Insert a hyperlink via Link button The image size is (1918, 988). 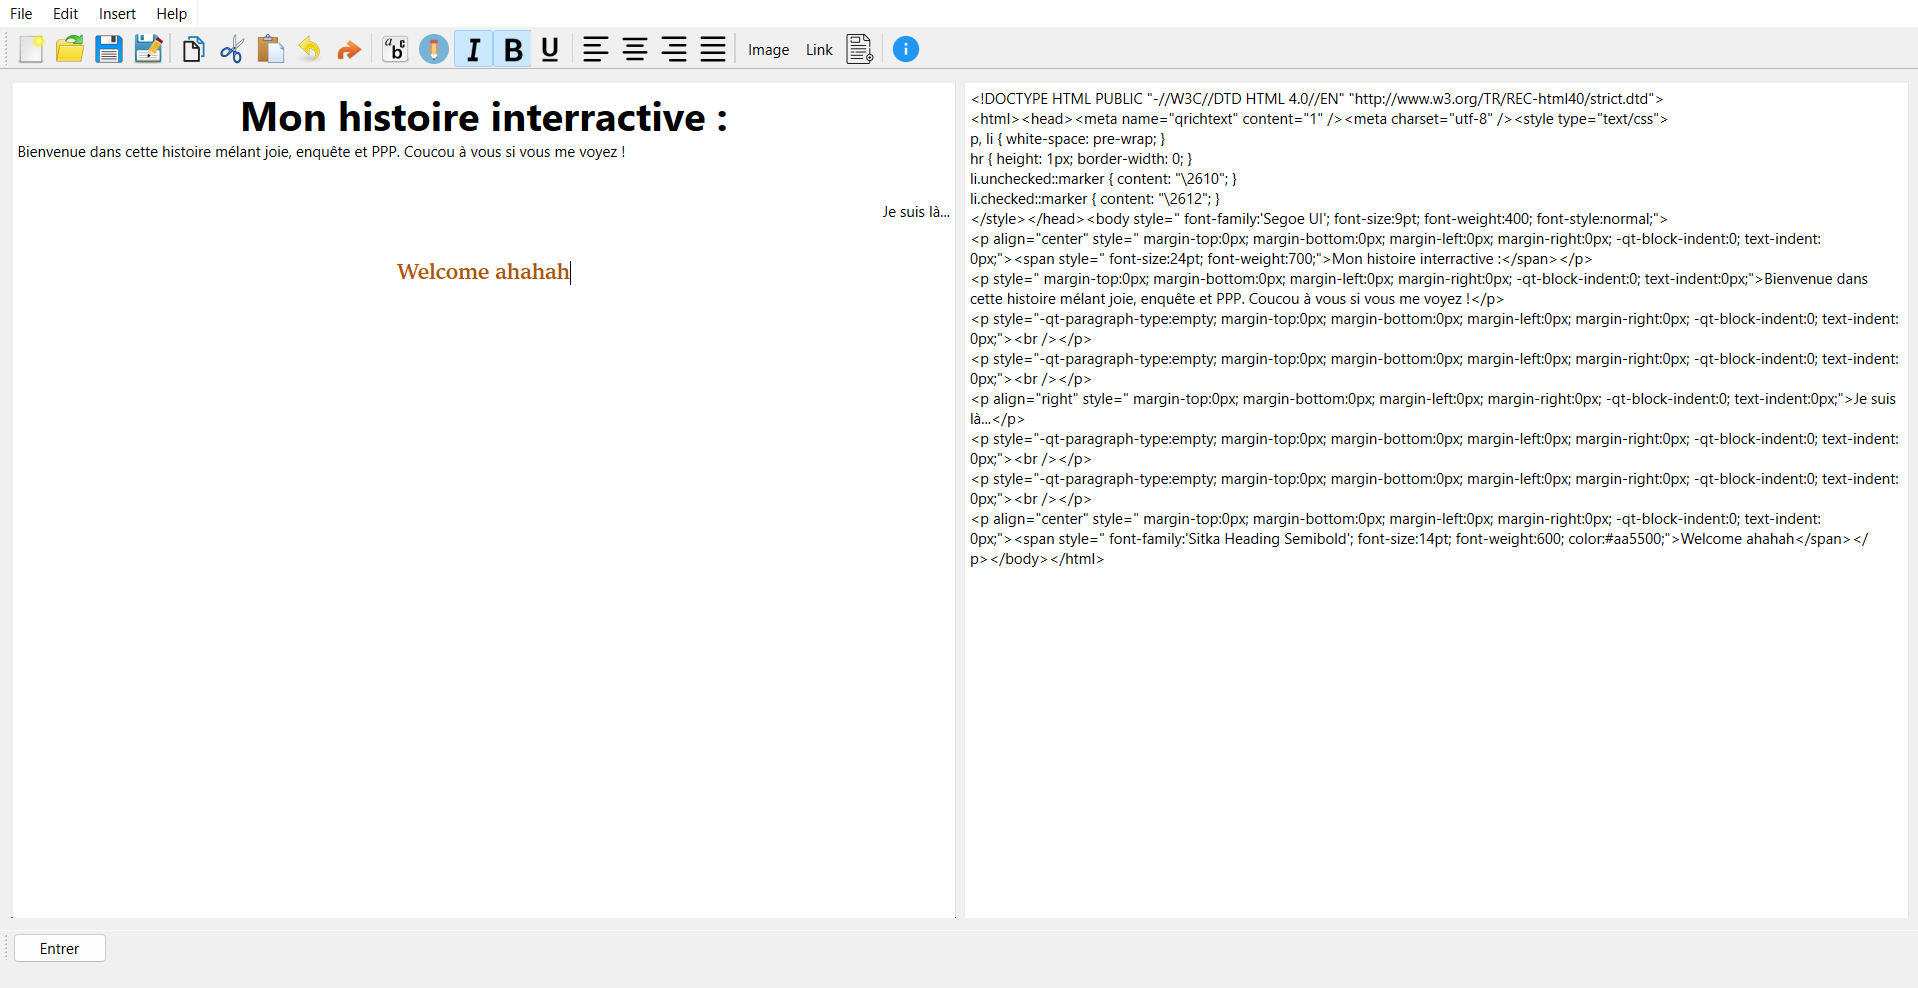(x=819, y=50)
